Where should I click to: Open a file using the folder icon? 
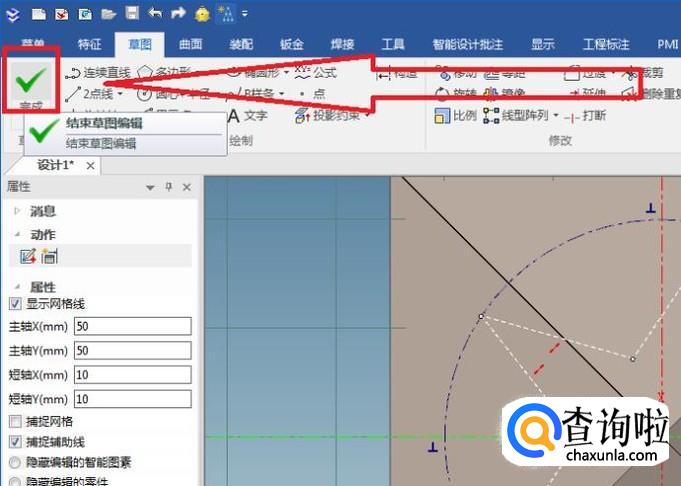click(x=109, y=14)
